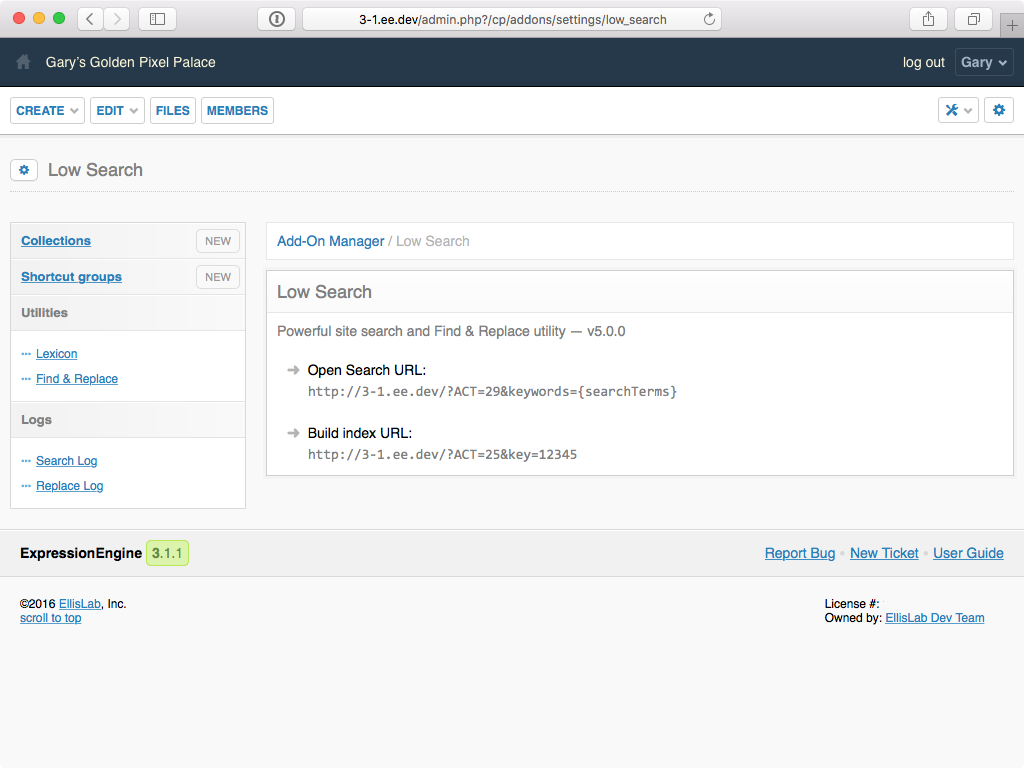Image resolution: width=1024 pixels, height=768 pixels.
Task: Open the Collections sidebar link
Action: pos(56,240)
